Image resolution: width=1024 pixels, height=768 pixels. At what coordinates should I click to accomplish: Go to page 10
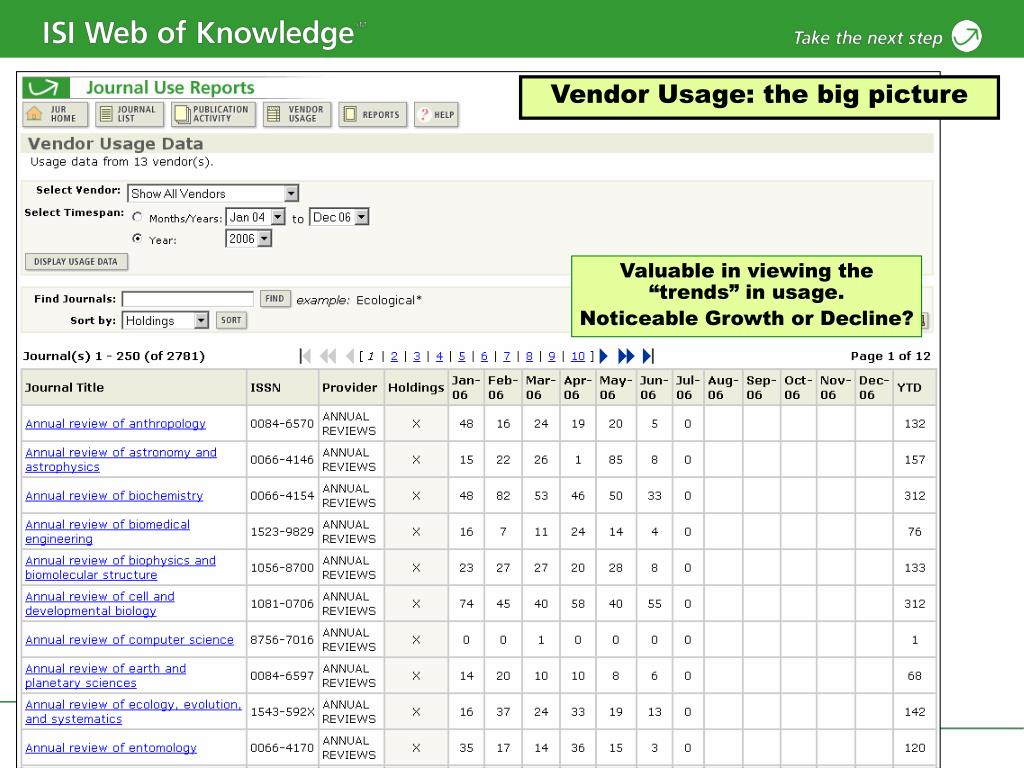point(578,356)
